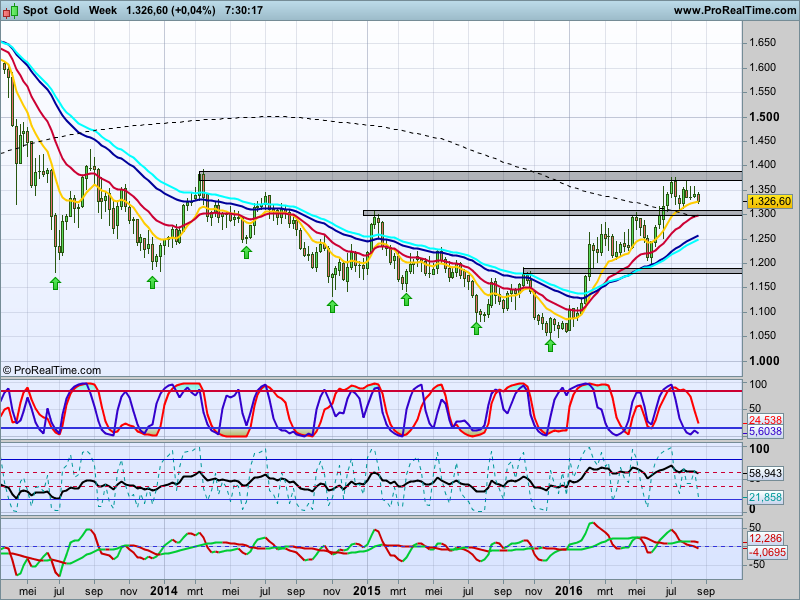800x600 pixels.
Task: Click the © ProRealTime.com copyright label
Action: [52, 370]
